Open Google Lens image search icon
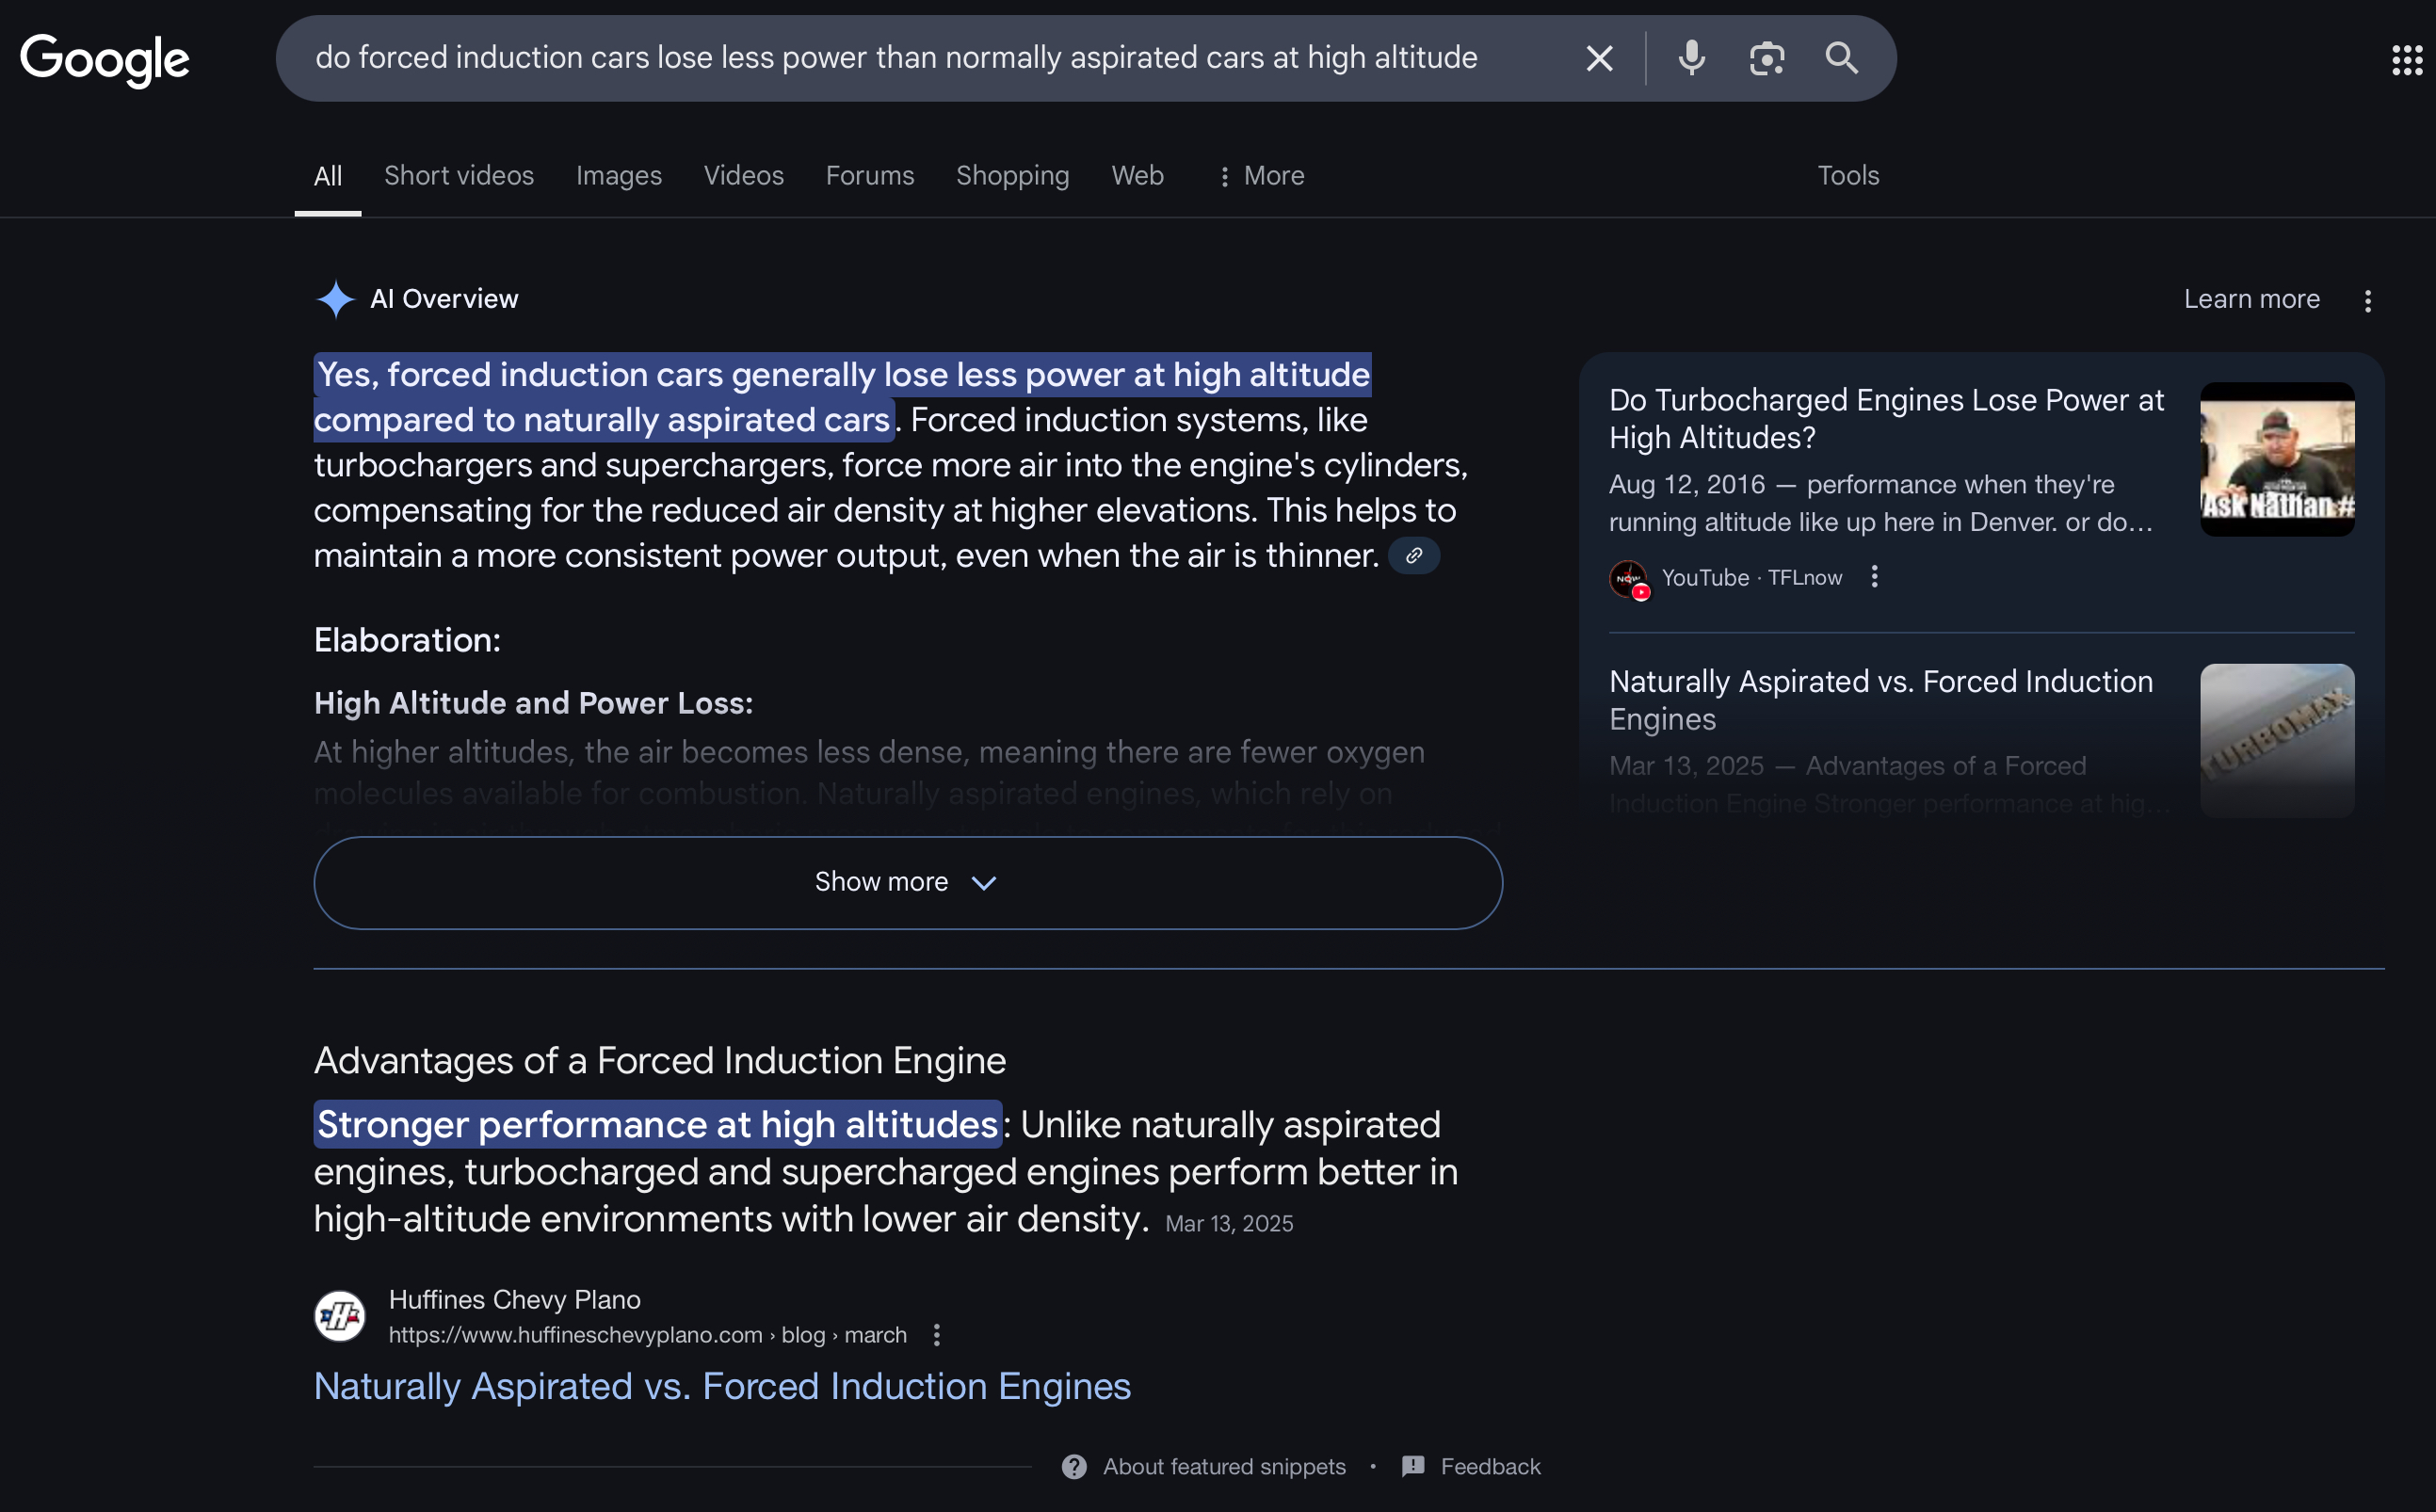 point(1766,58)
